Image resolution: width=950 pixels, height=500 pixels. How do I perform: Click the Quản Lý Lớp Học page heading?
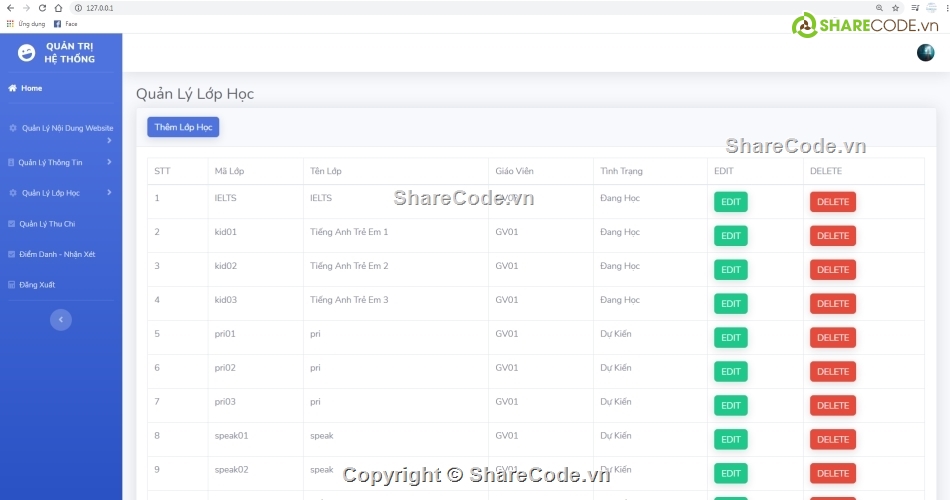(x=194, y=94)
